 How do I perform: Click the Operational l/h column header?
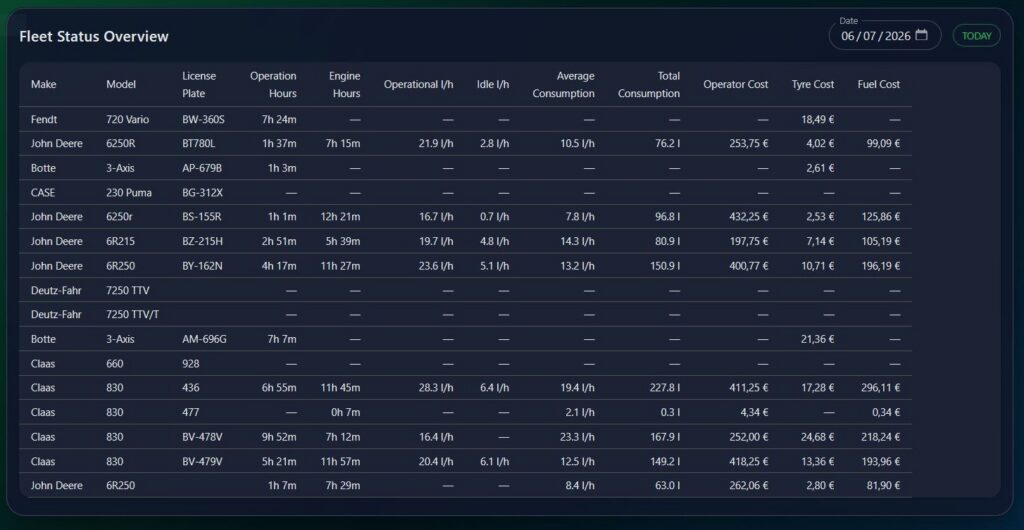[419, 84]
